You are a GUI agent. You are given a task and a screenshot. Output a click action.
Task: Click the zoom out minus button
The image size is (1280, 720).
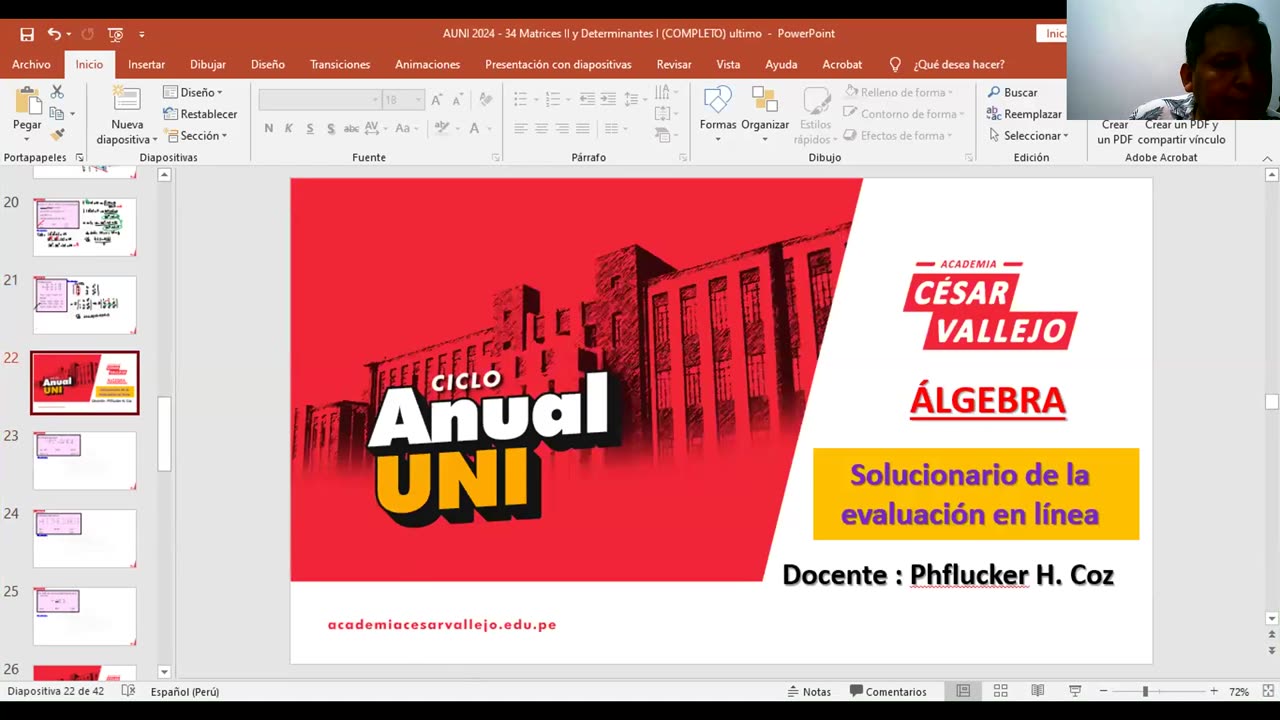pos(1103,691)
